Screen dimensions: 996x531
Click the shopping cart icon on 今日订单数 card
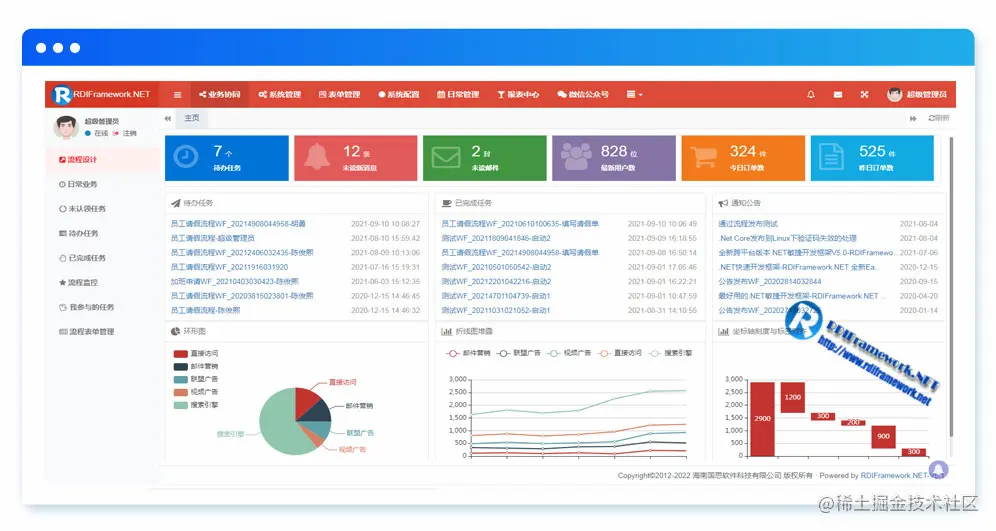tap(704, 156)
